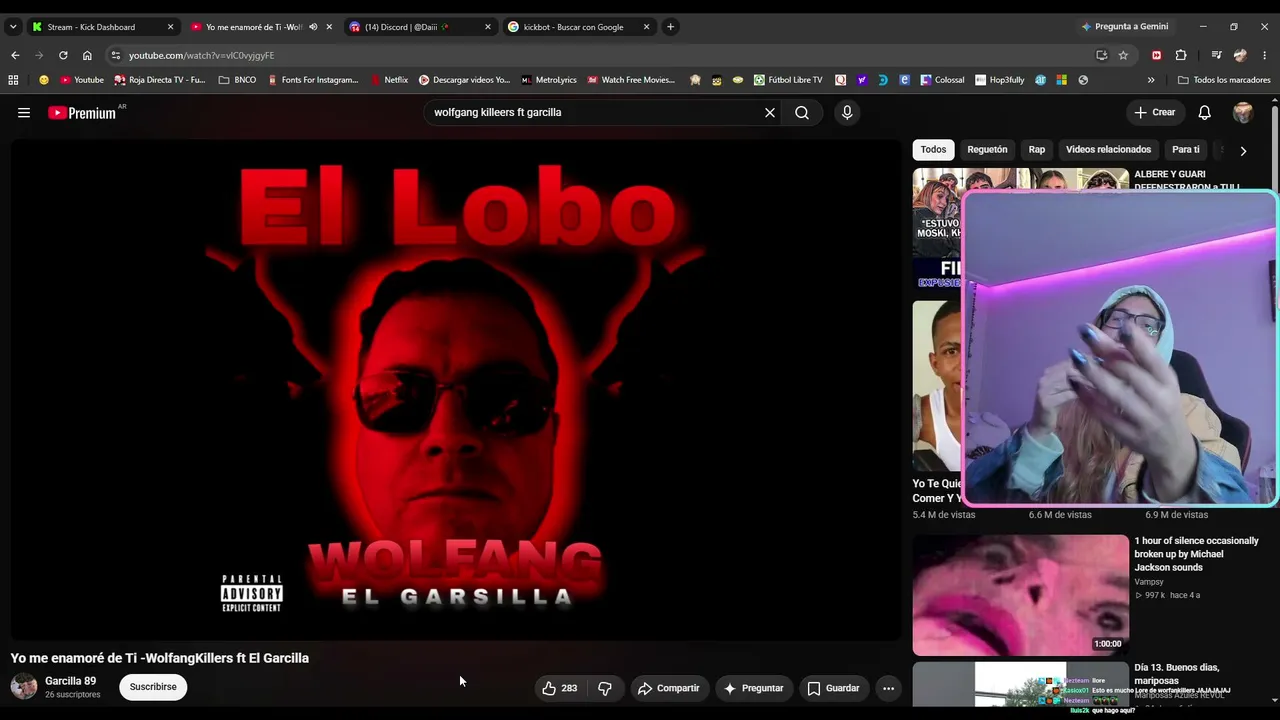Mute the YouTube tab audio speaker icon
The image size is (1280, 720).
(313, 27)
